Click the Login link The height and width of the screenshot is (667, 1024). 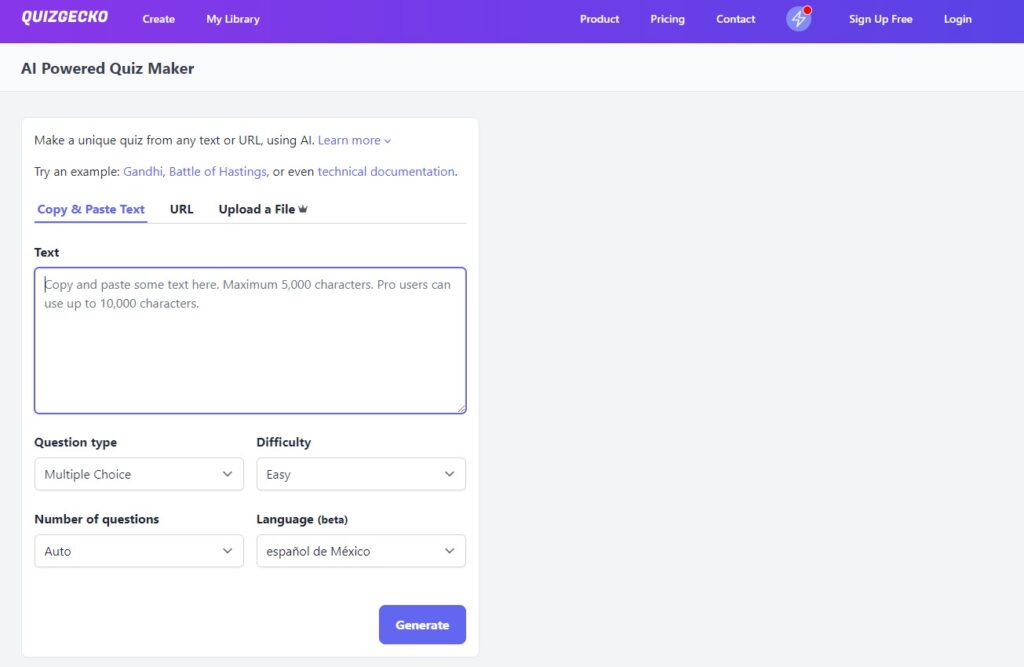[x=957, y=19]
